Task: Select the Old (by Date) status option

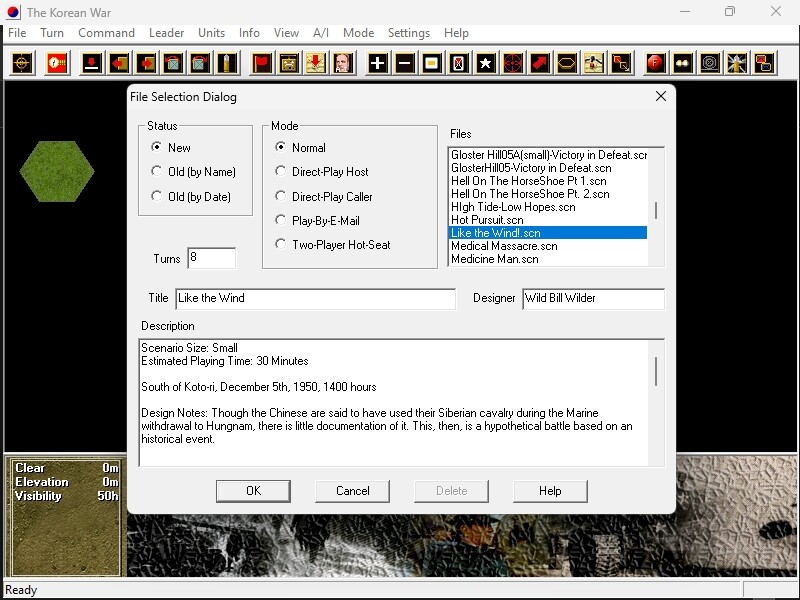Action: click(x=156, y=197)
